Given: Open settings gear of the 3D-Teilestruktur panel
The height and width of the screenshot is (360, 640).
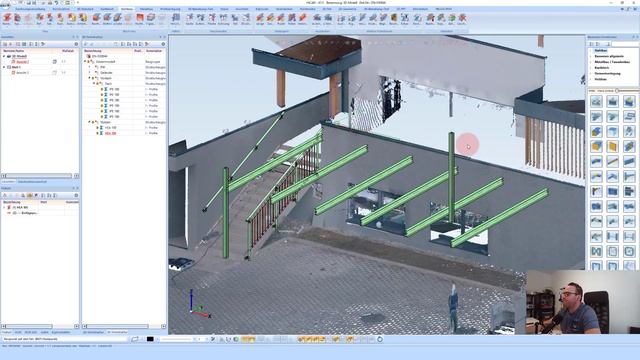Looking at the screenshot, I should tap(163, 44).
